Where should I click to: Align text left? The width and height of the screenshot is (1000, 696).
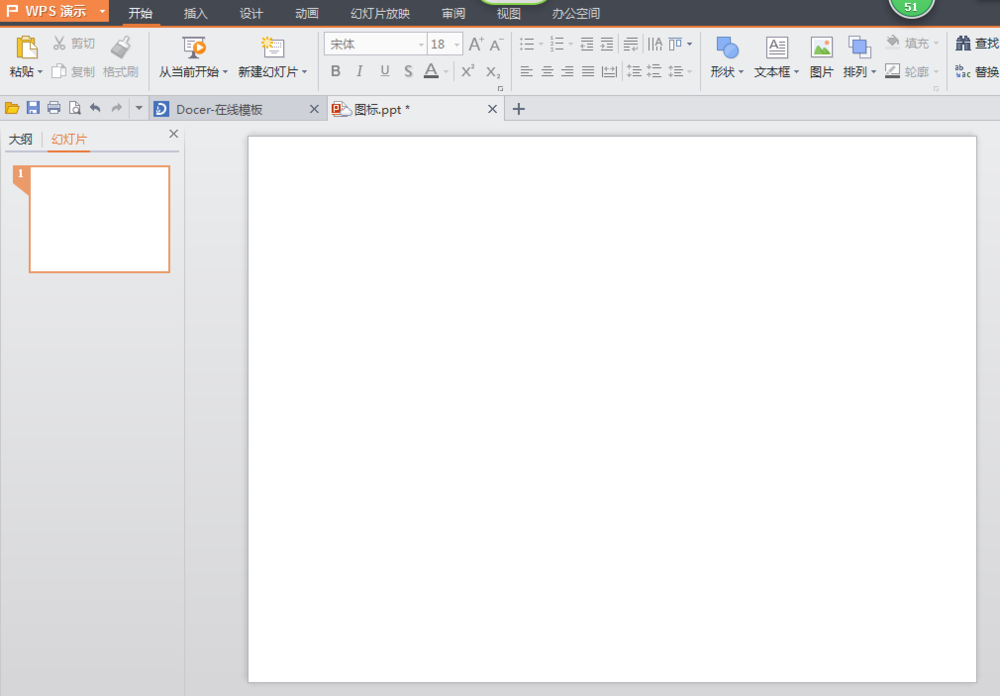[x=526, y=71]
